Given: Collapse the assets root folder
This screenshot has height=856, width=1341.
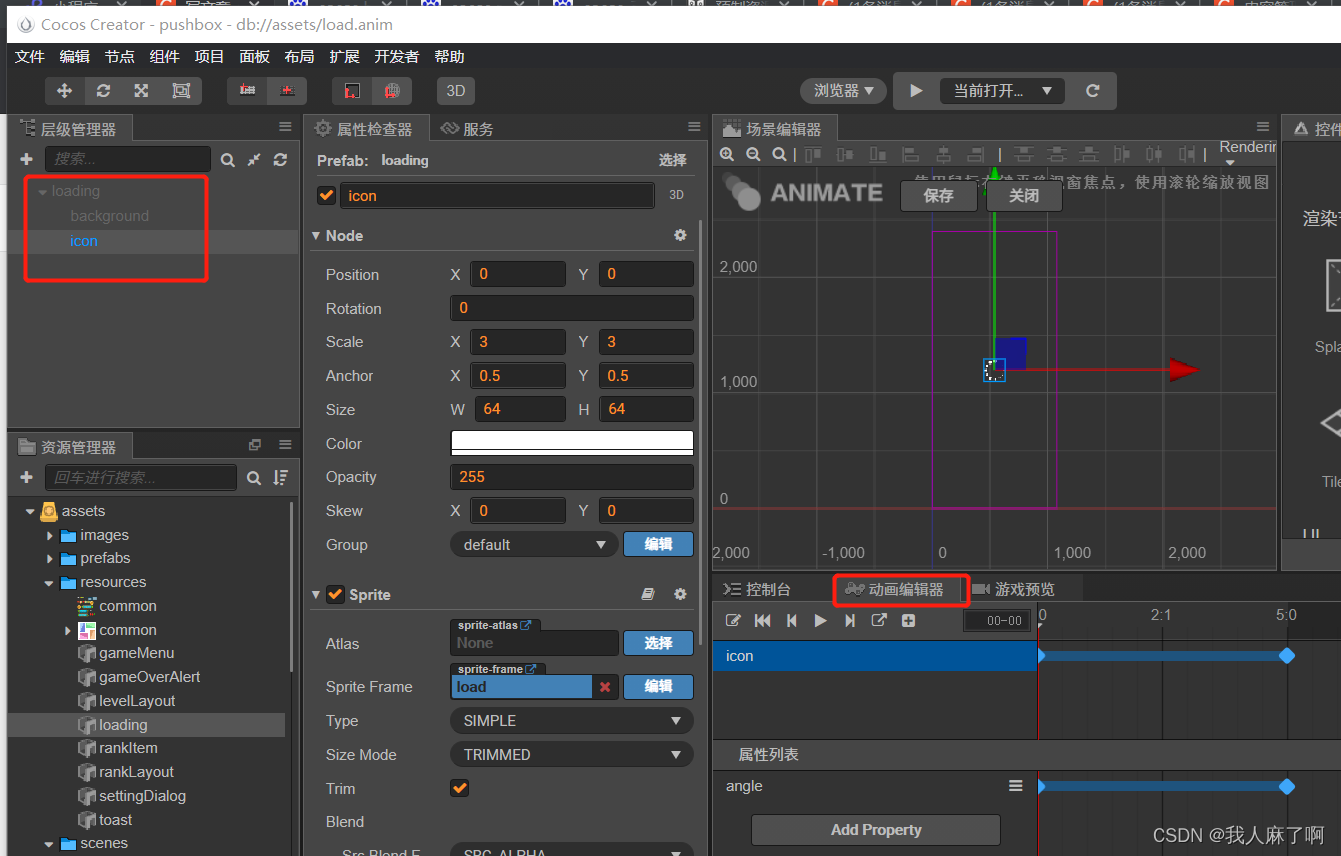Looking at the screenshot, I should [30, 511].
